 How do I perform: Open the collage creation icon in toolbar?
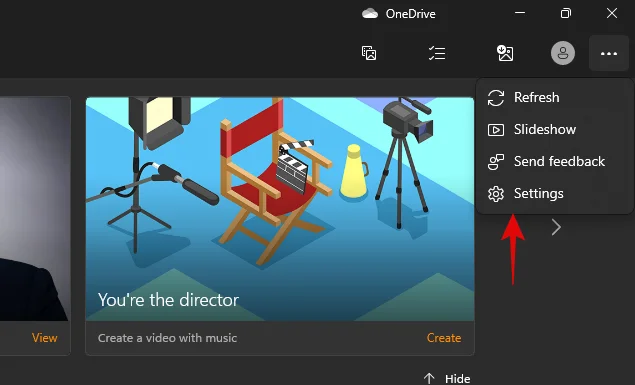[369, 53]
